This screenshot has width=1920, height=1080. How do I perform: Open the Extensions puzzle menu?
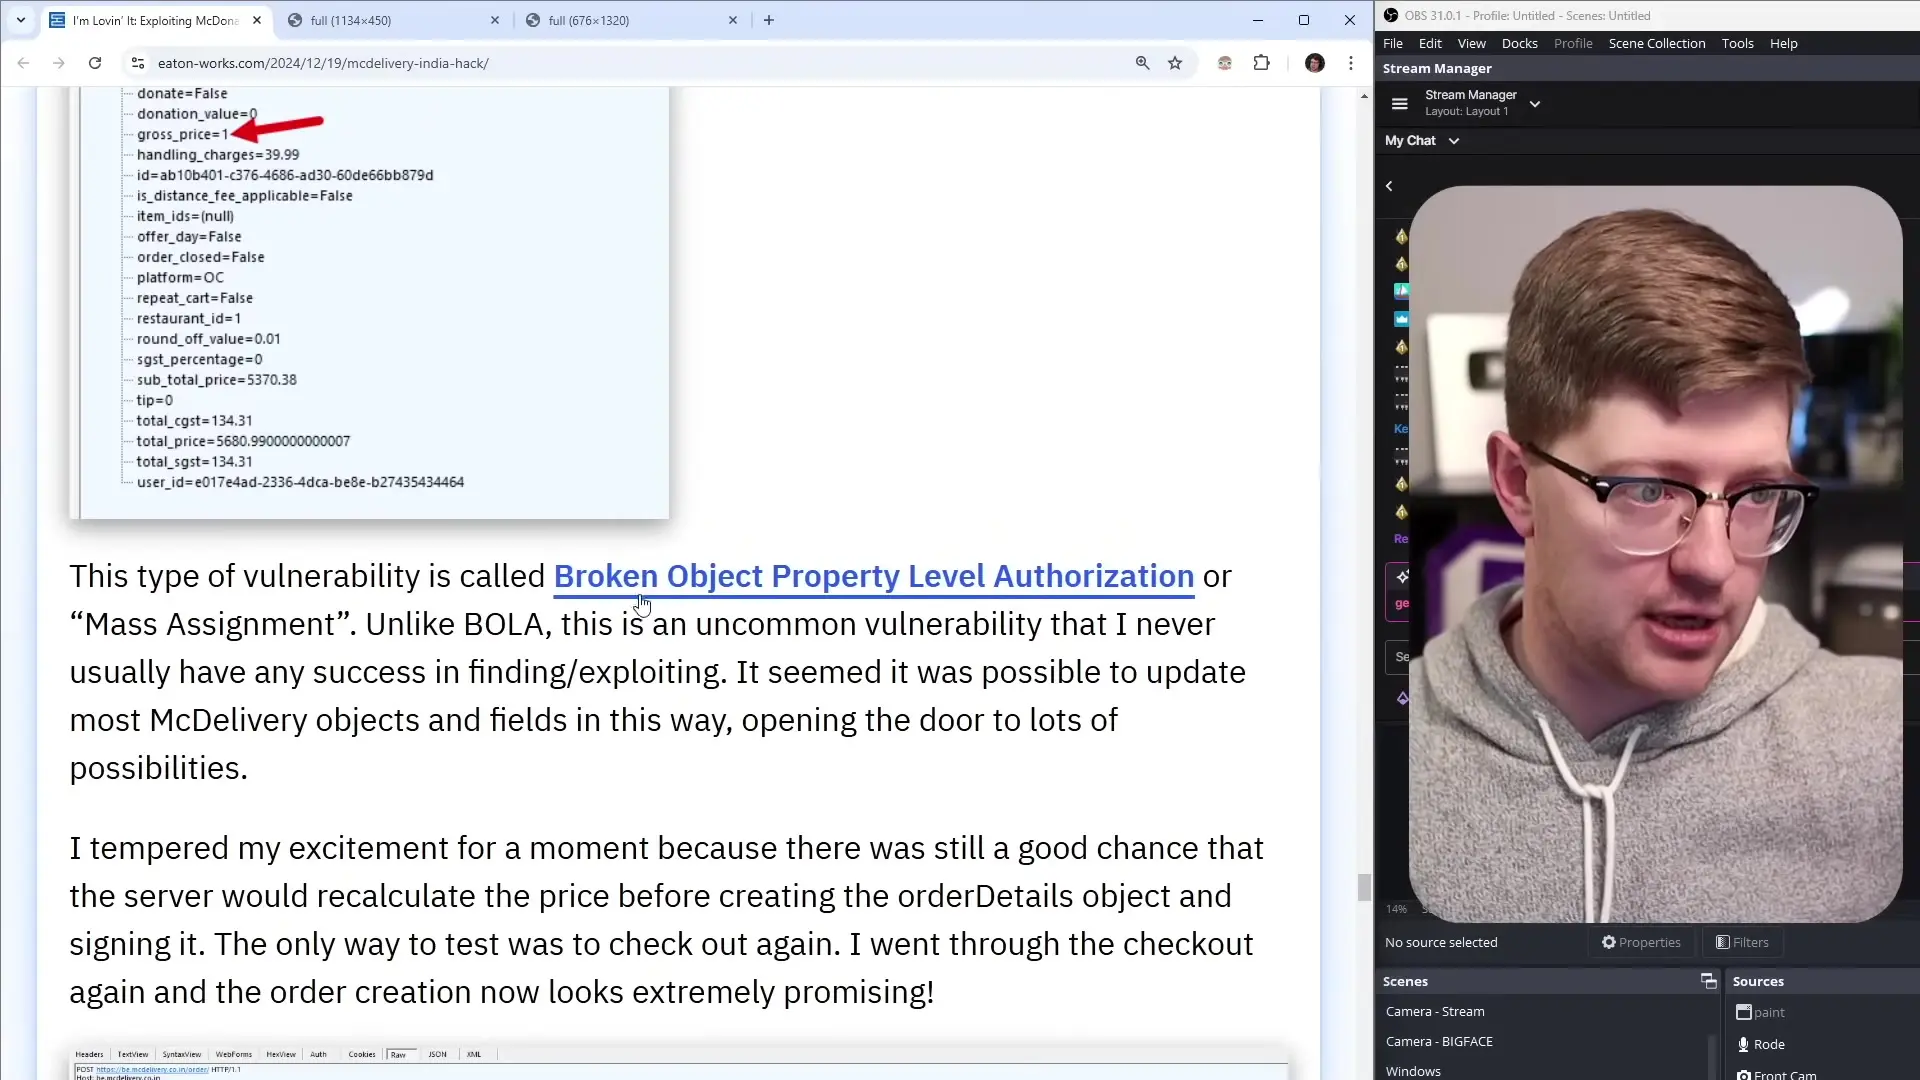tap(1262, 63)
